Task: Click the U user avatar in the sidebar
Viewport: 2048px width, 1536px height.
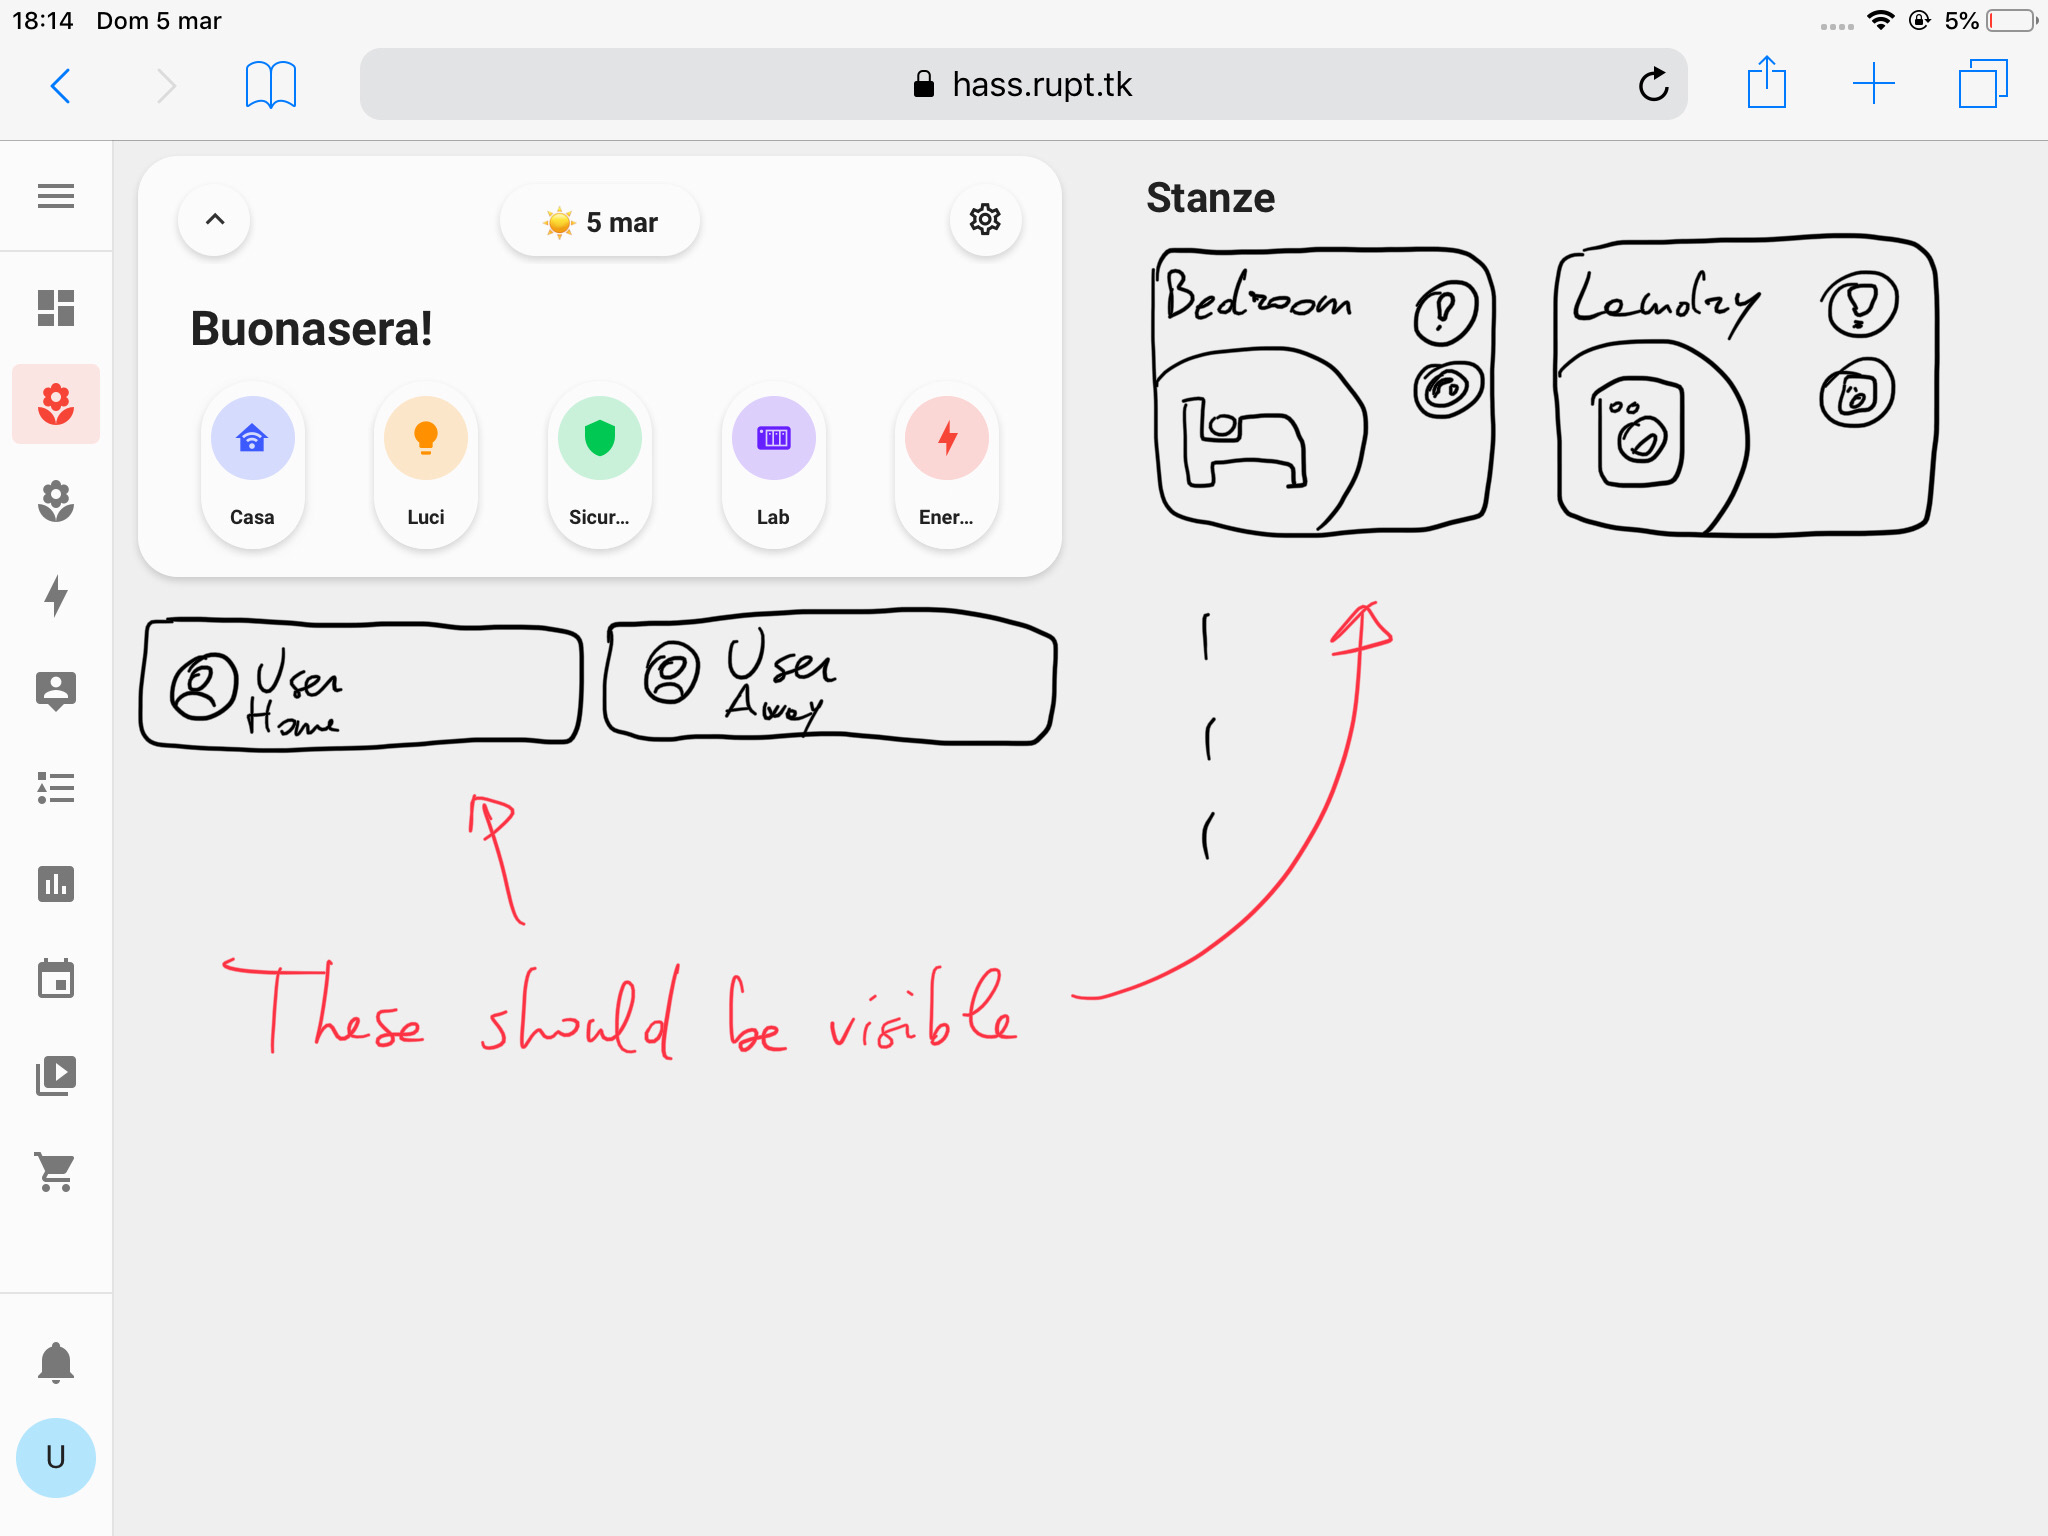Action: pyautogui.click(x=56, y=1458)
